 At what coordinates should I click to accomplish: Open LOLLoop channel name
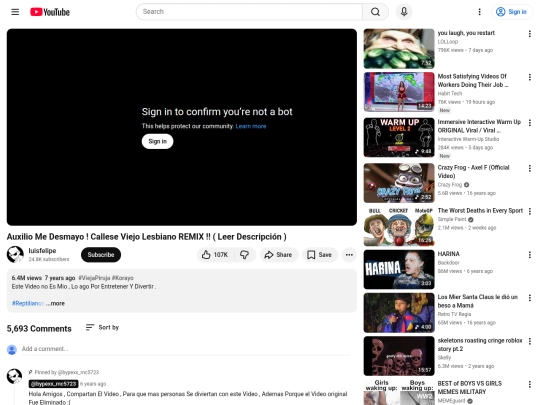pyautogui.click(x=448, y=42)
